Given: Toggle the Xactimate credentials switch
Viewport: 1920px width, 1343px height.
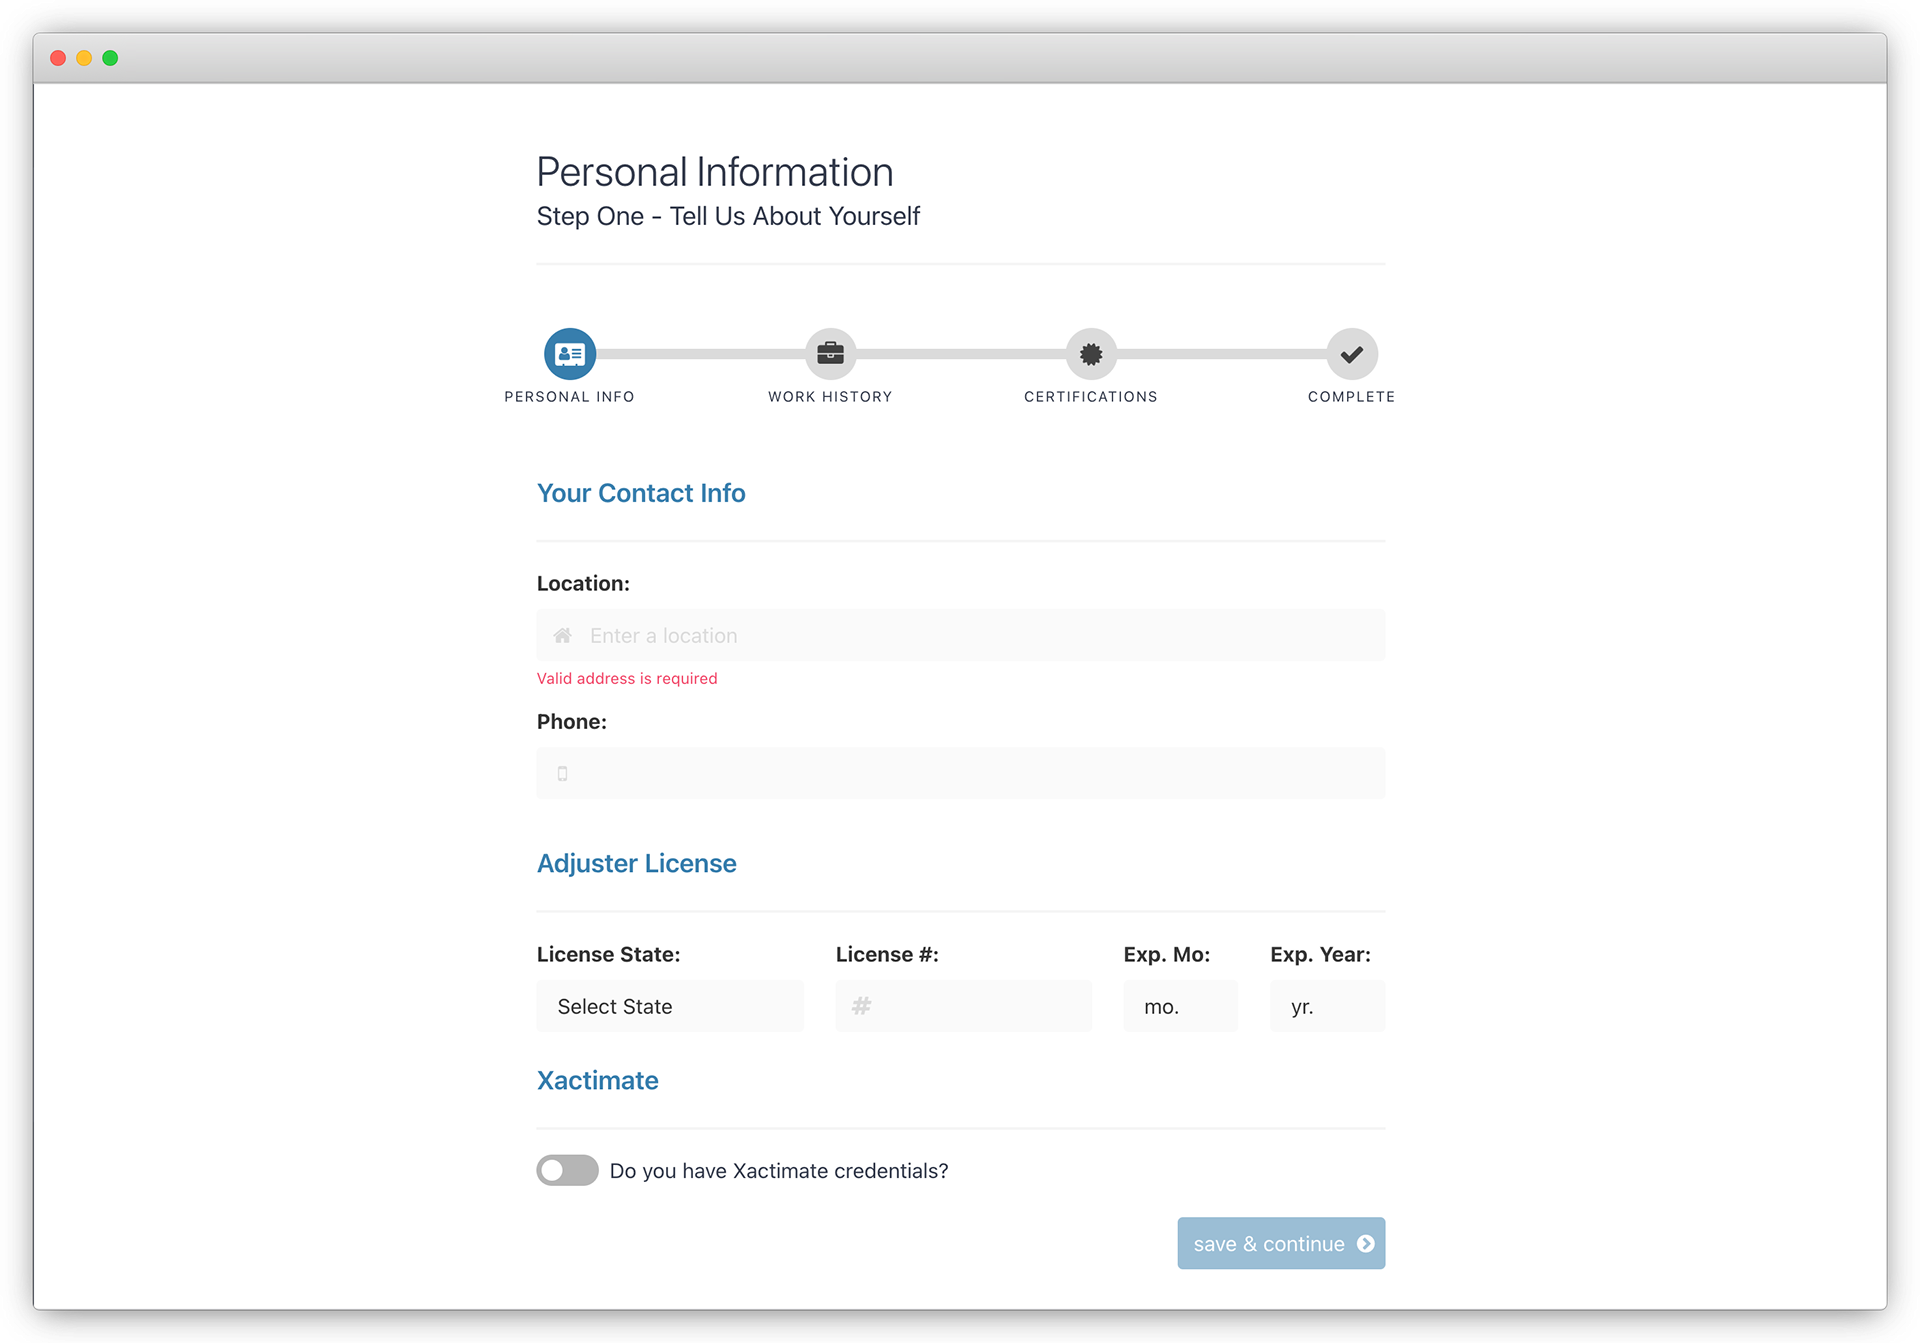Looking at the screenshot, I should 567,1171.
